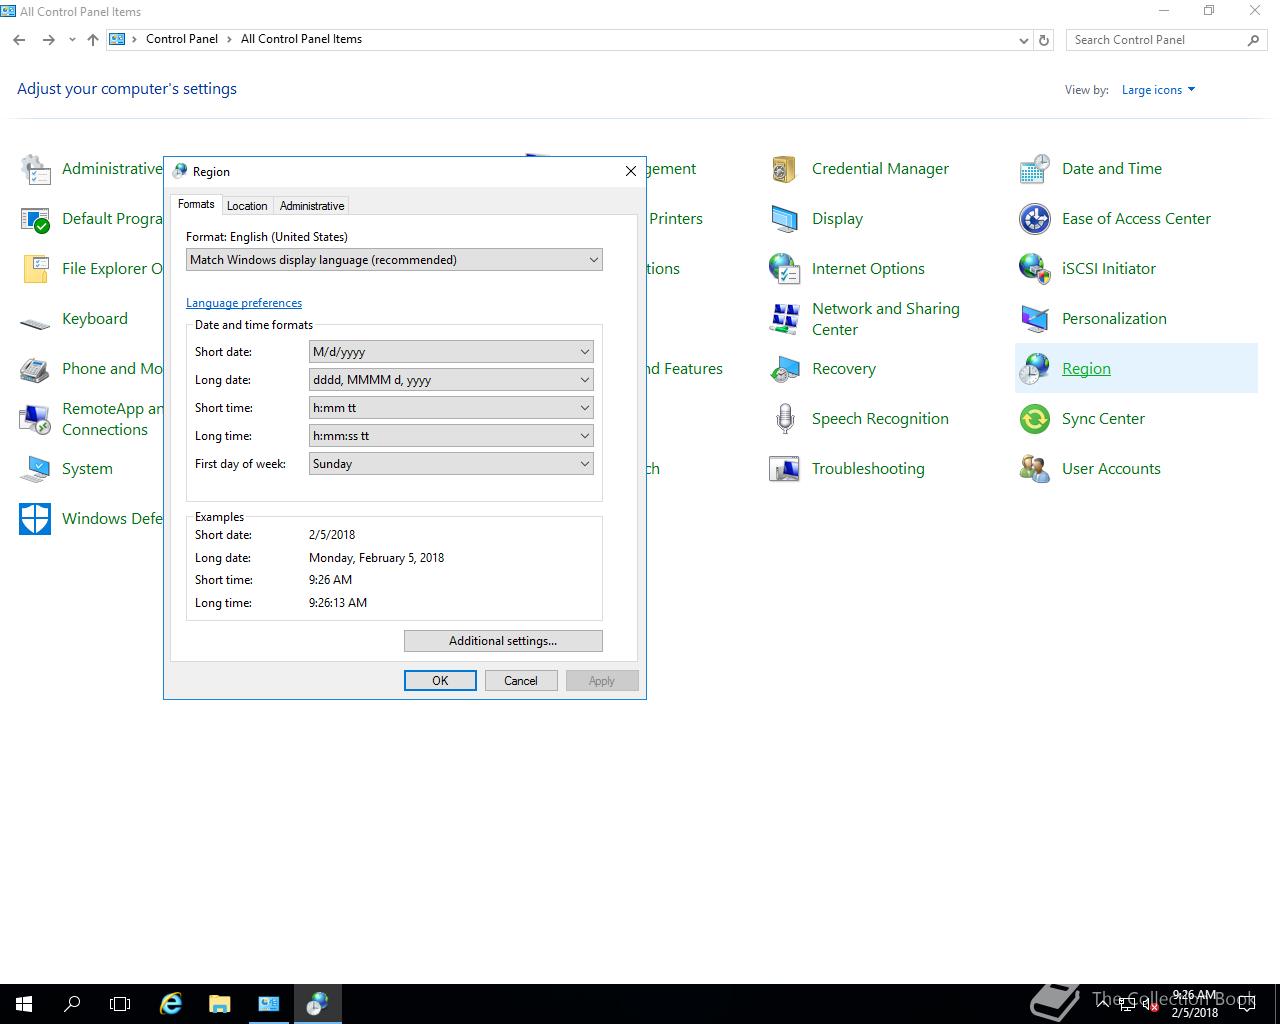Viewport: 1280px width, 1024px height.
Task: Click Cancel in Region dialog
Action: (521, 681)
